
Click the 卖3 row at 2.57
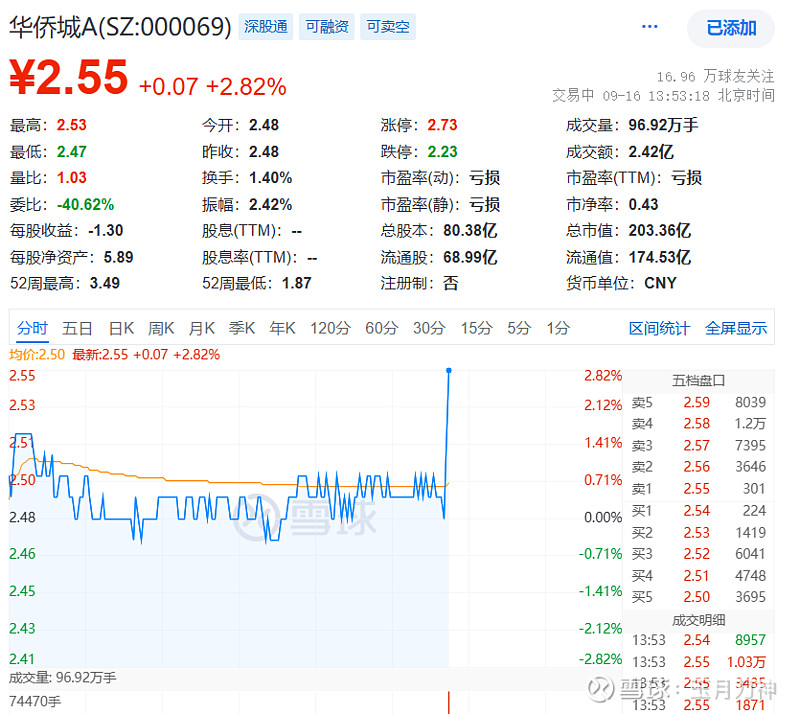coord(698,446)
